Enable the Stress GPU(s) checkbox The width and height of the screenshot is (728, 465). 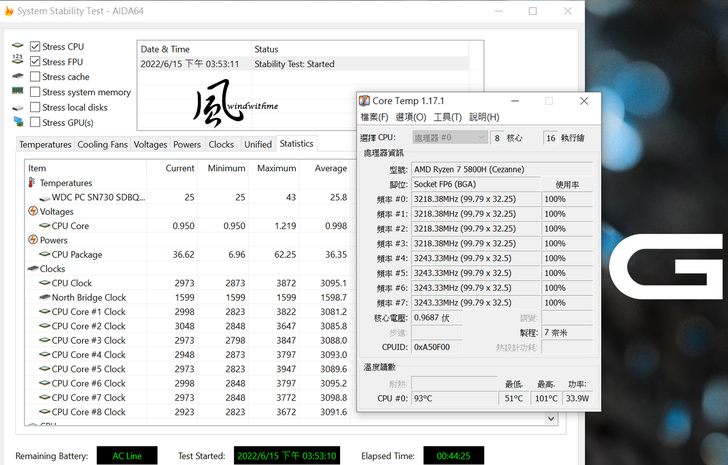[36, 123]
